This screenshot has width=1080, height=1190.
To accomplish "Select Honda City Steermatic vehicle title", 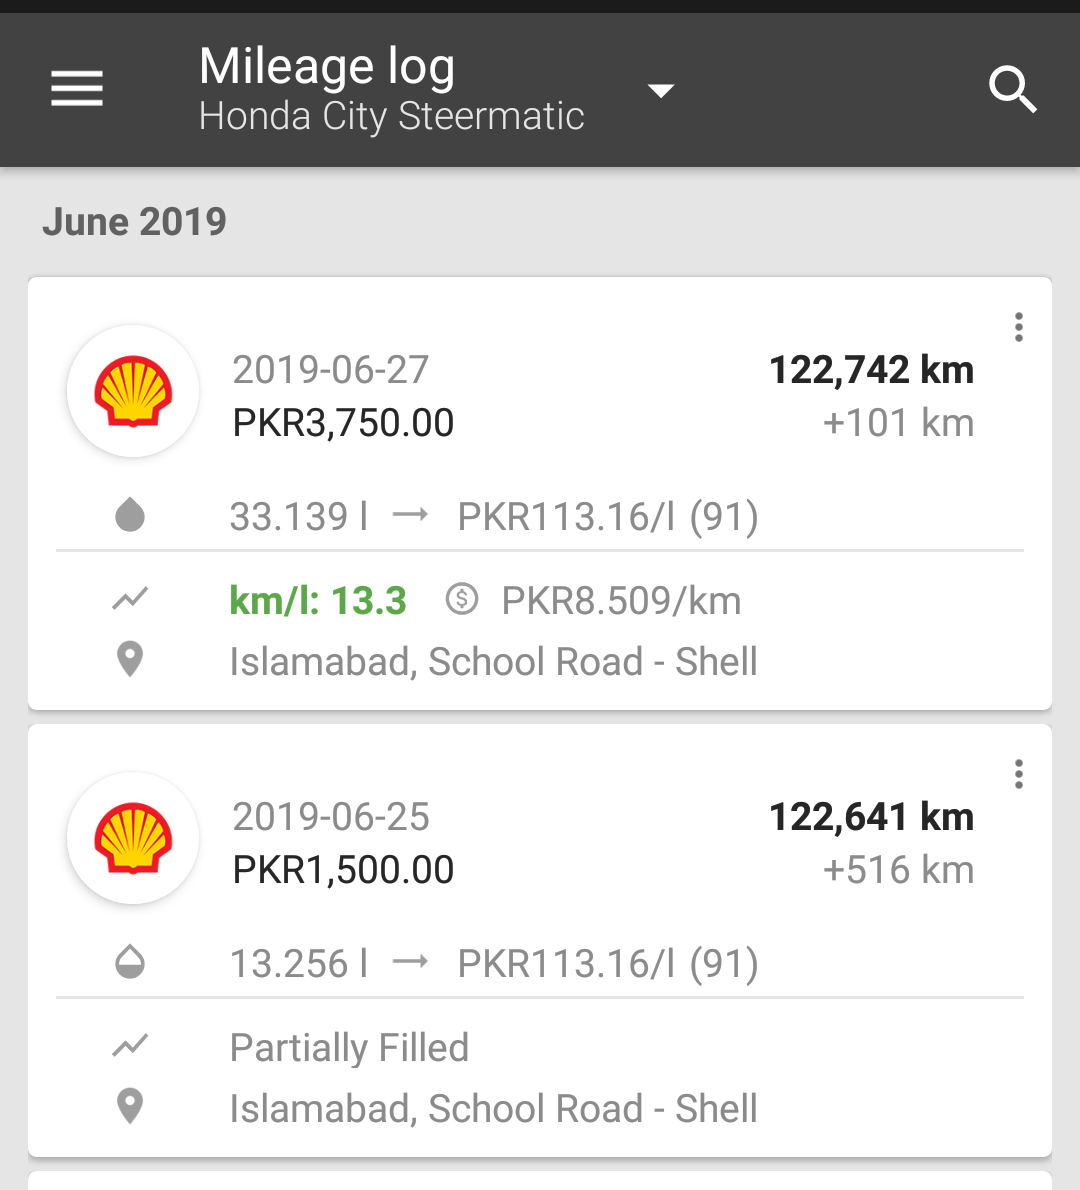I will click(392, 116).
